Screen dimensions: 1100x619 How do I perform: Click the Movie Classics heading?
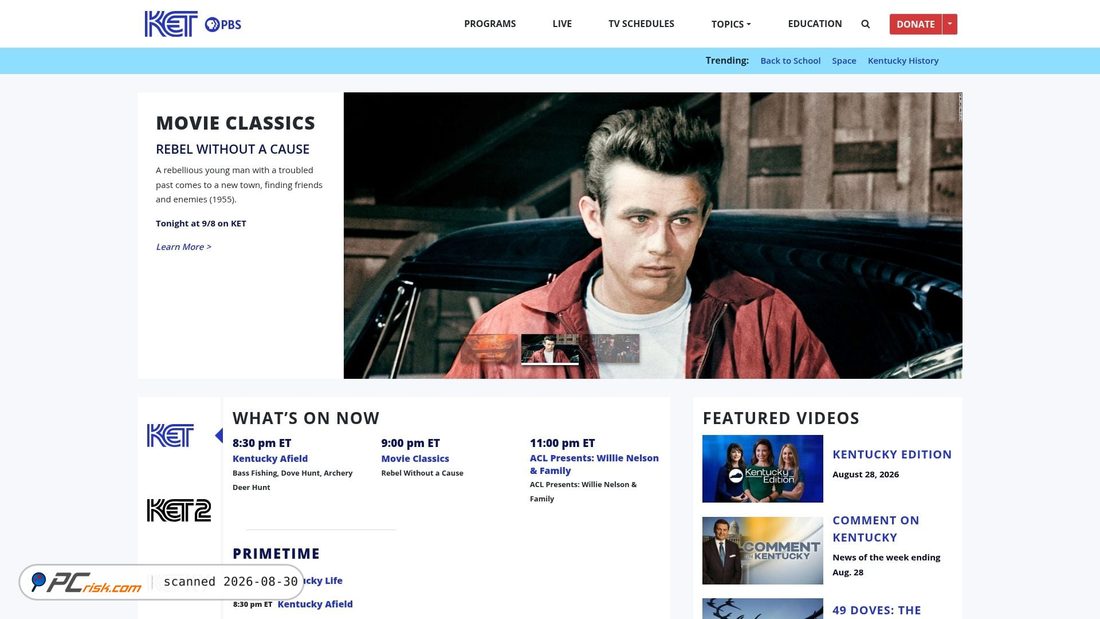(x=235, y=123)
